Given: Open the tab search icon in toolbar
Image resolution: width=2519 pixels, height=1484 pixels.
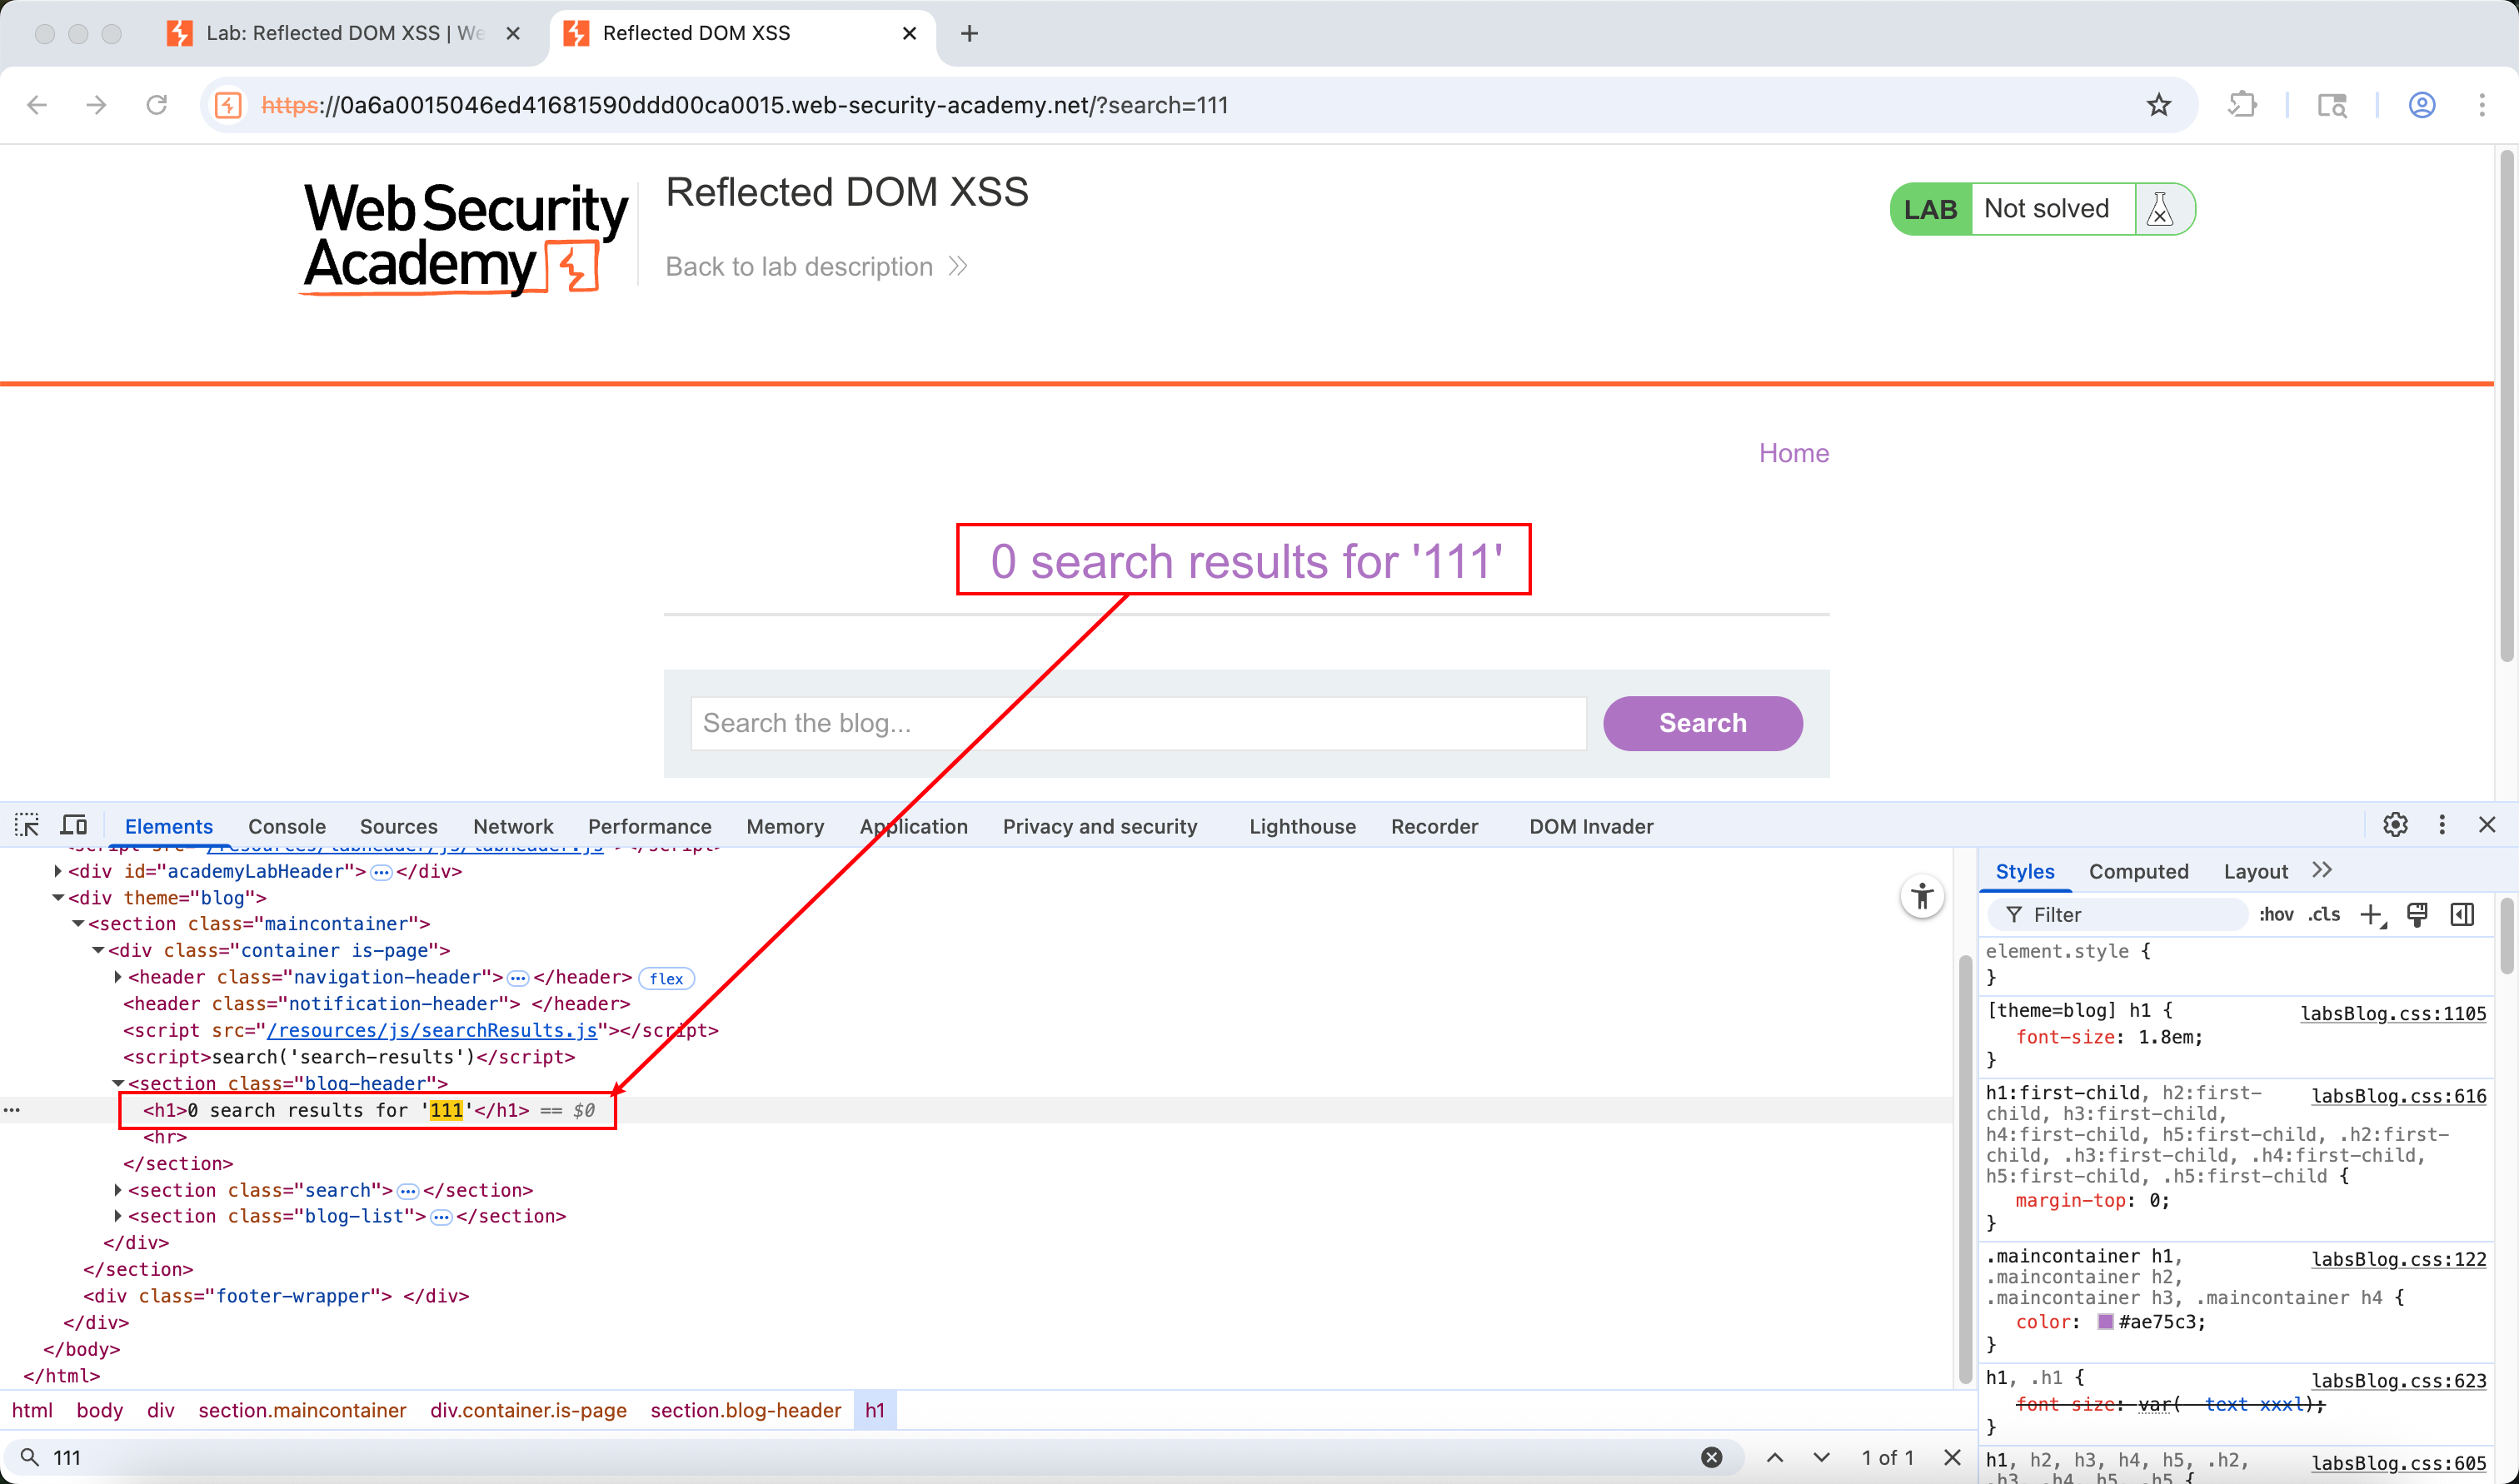Looking at the screenshot, I should click(2332, 105).
